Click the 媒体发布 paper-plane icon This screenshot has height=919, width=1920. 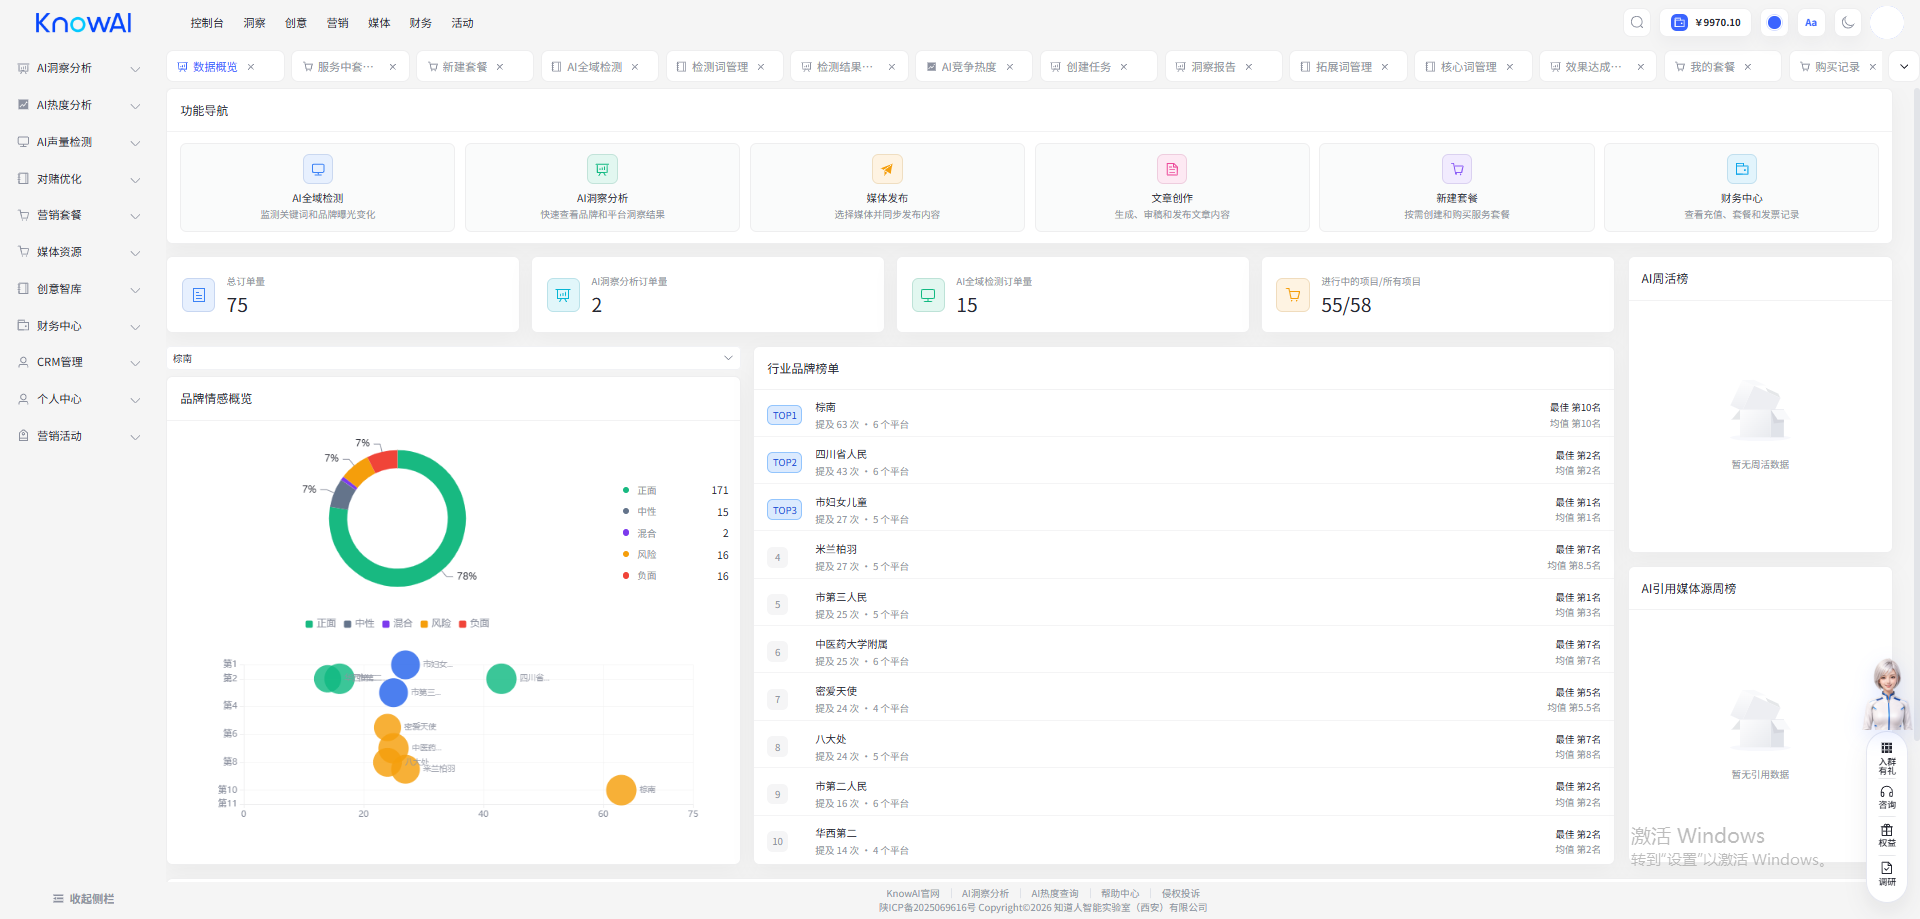[887, 169]
